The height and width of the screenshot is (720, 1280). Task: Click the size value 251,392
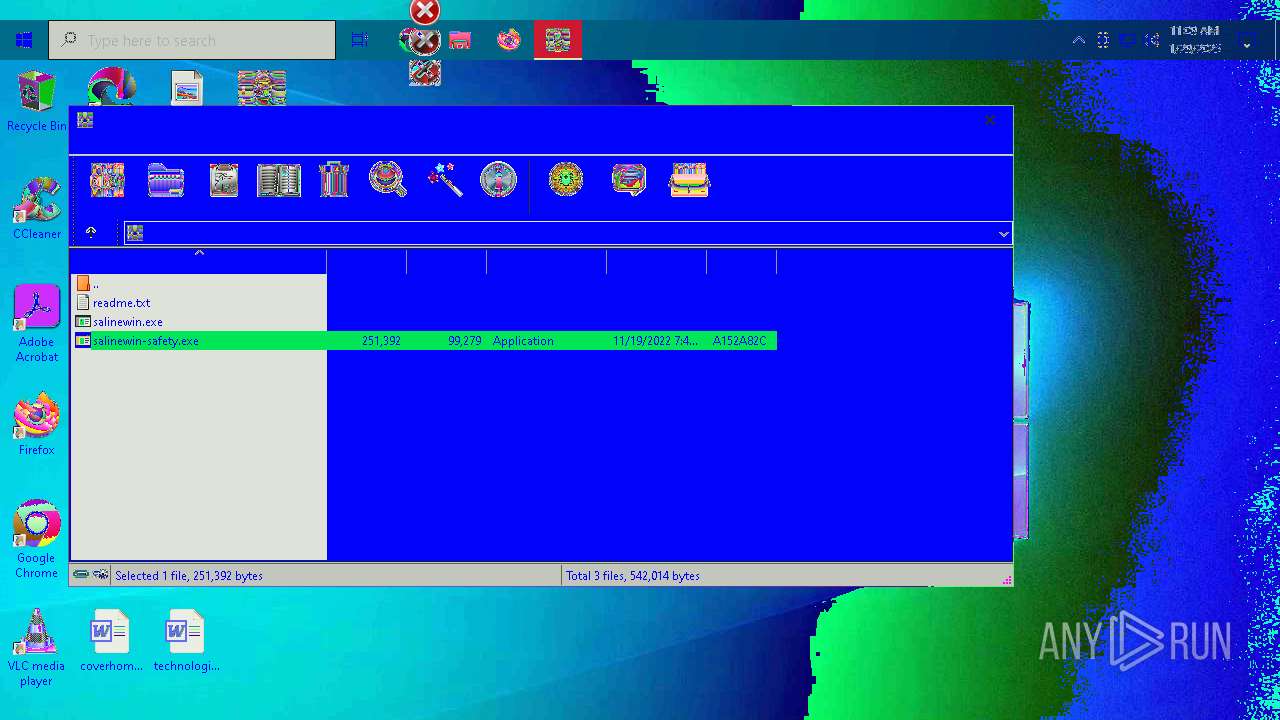coord(381,341)
